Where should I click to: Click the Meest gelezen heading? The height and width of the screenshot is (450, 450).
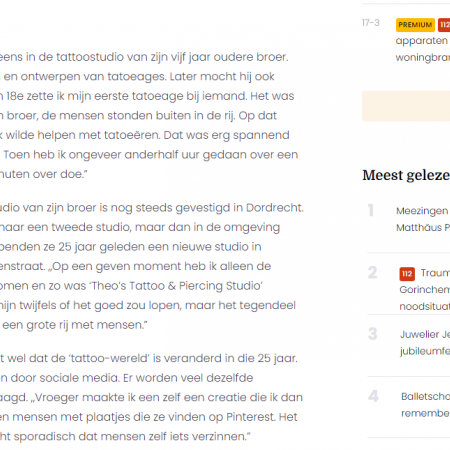[406, 175]
